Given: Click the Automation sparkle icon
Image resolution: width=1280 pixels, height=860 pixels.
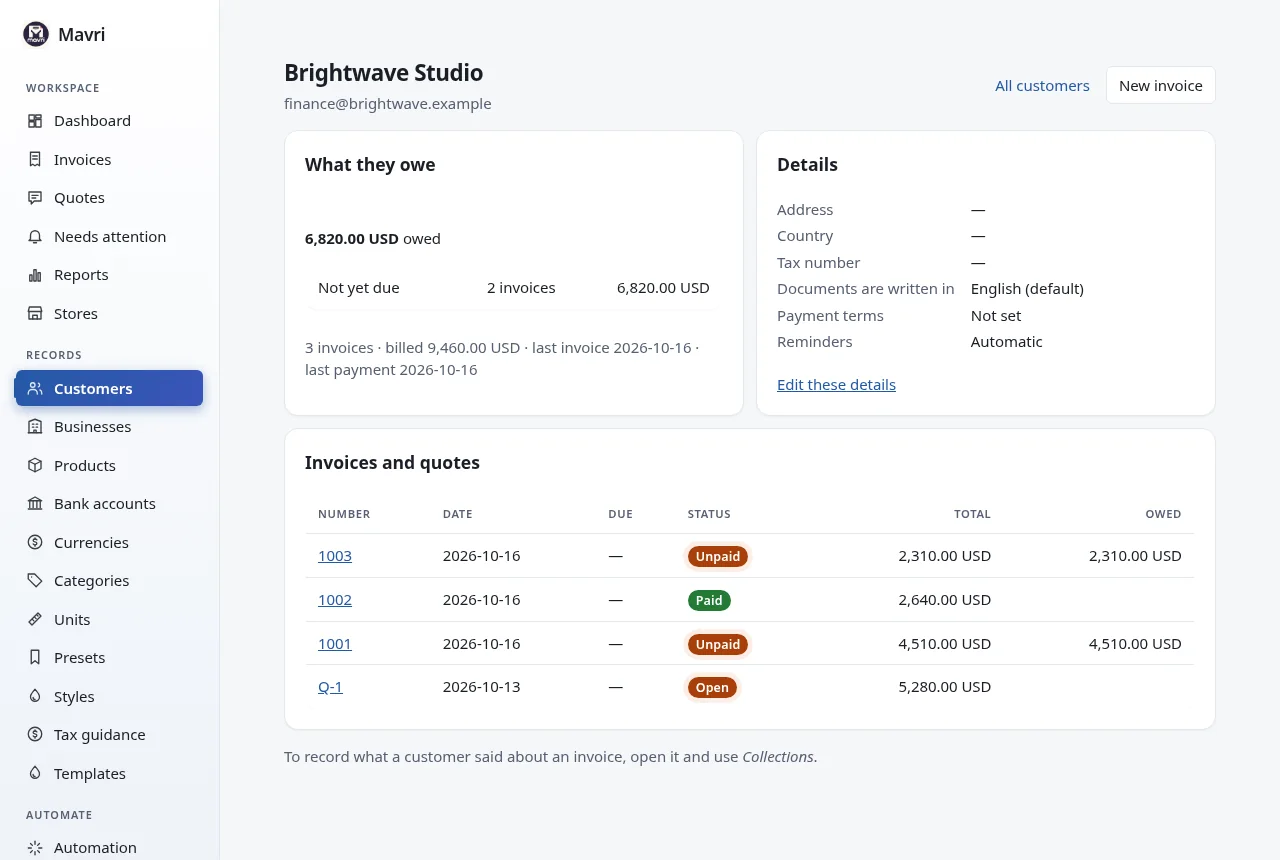Looking at the screenshot, I should [35, 848].
